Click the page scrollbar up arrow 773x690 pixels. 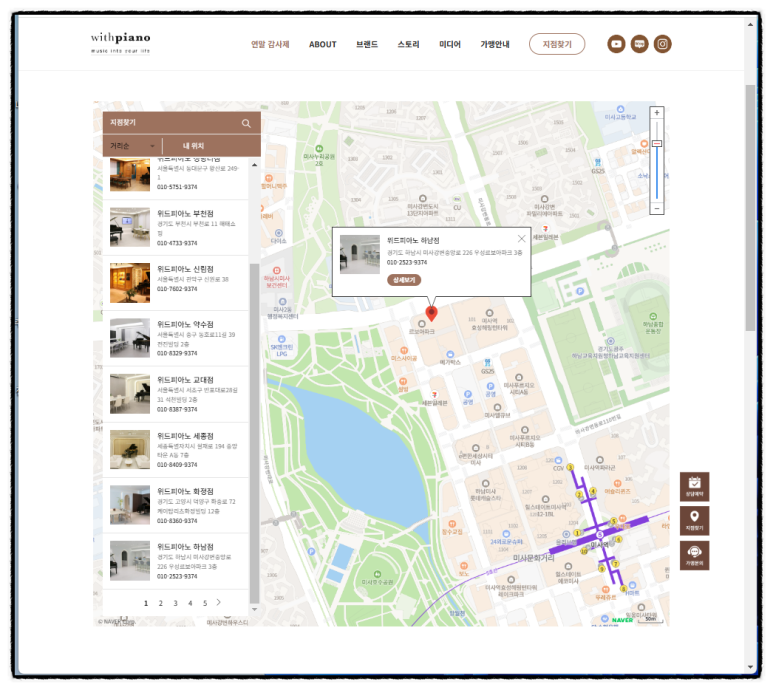750,24
